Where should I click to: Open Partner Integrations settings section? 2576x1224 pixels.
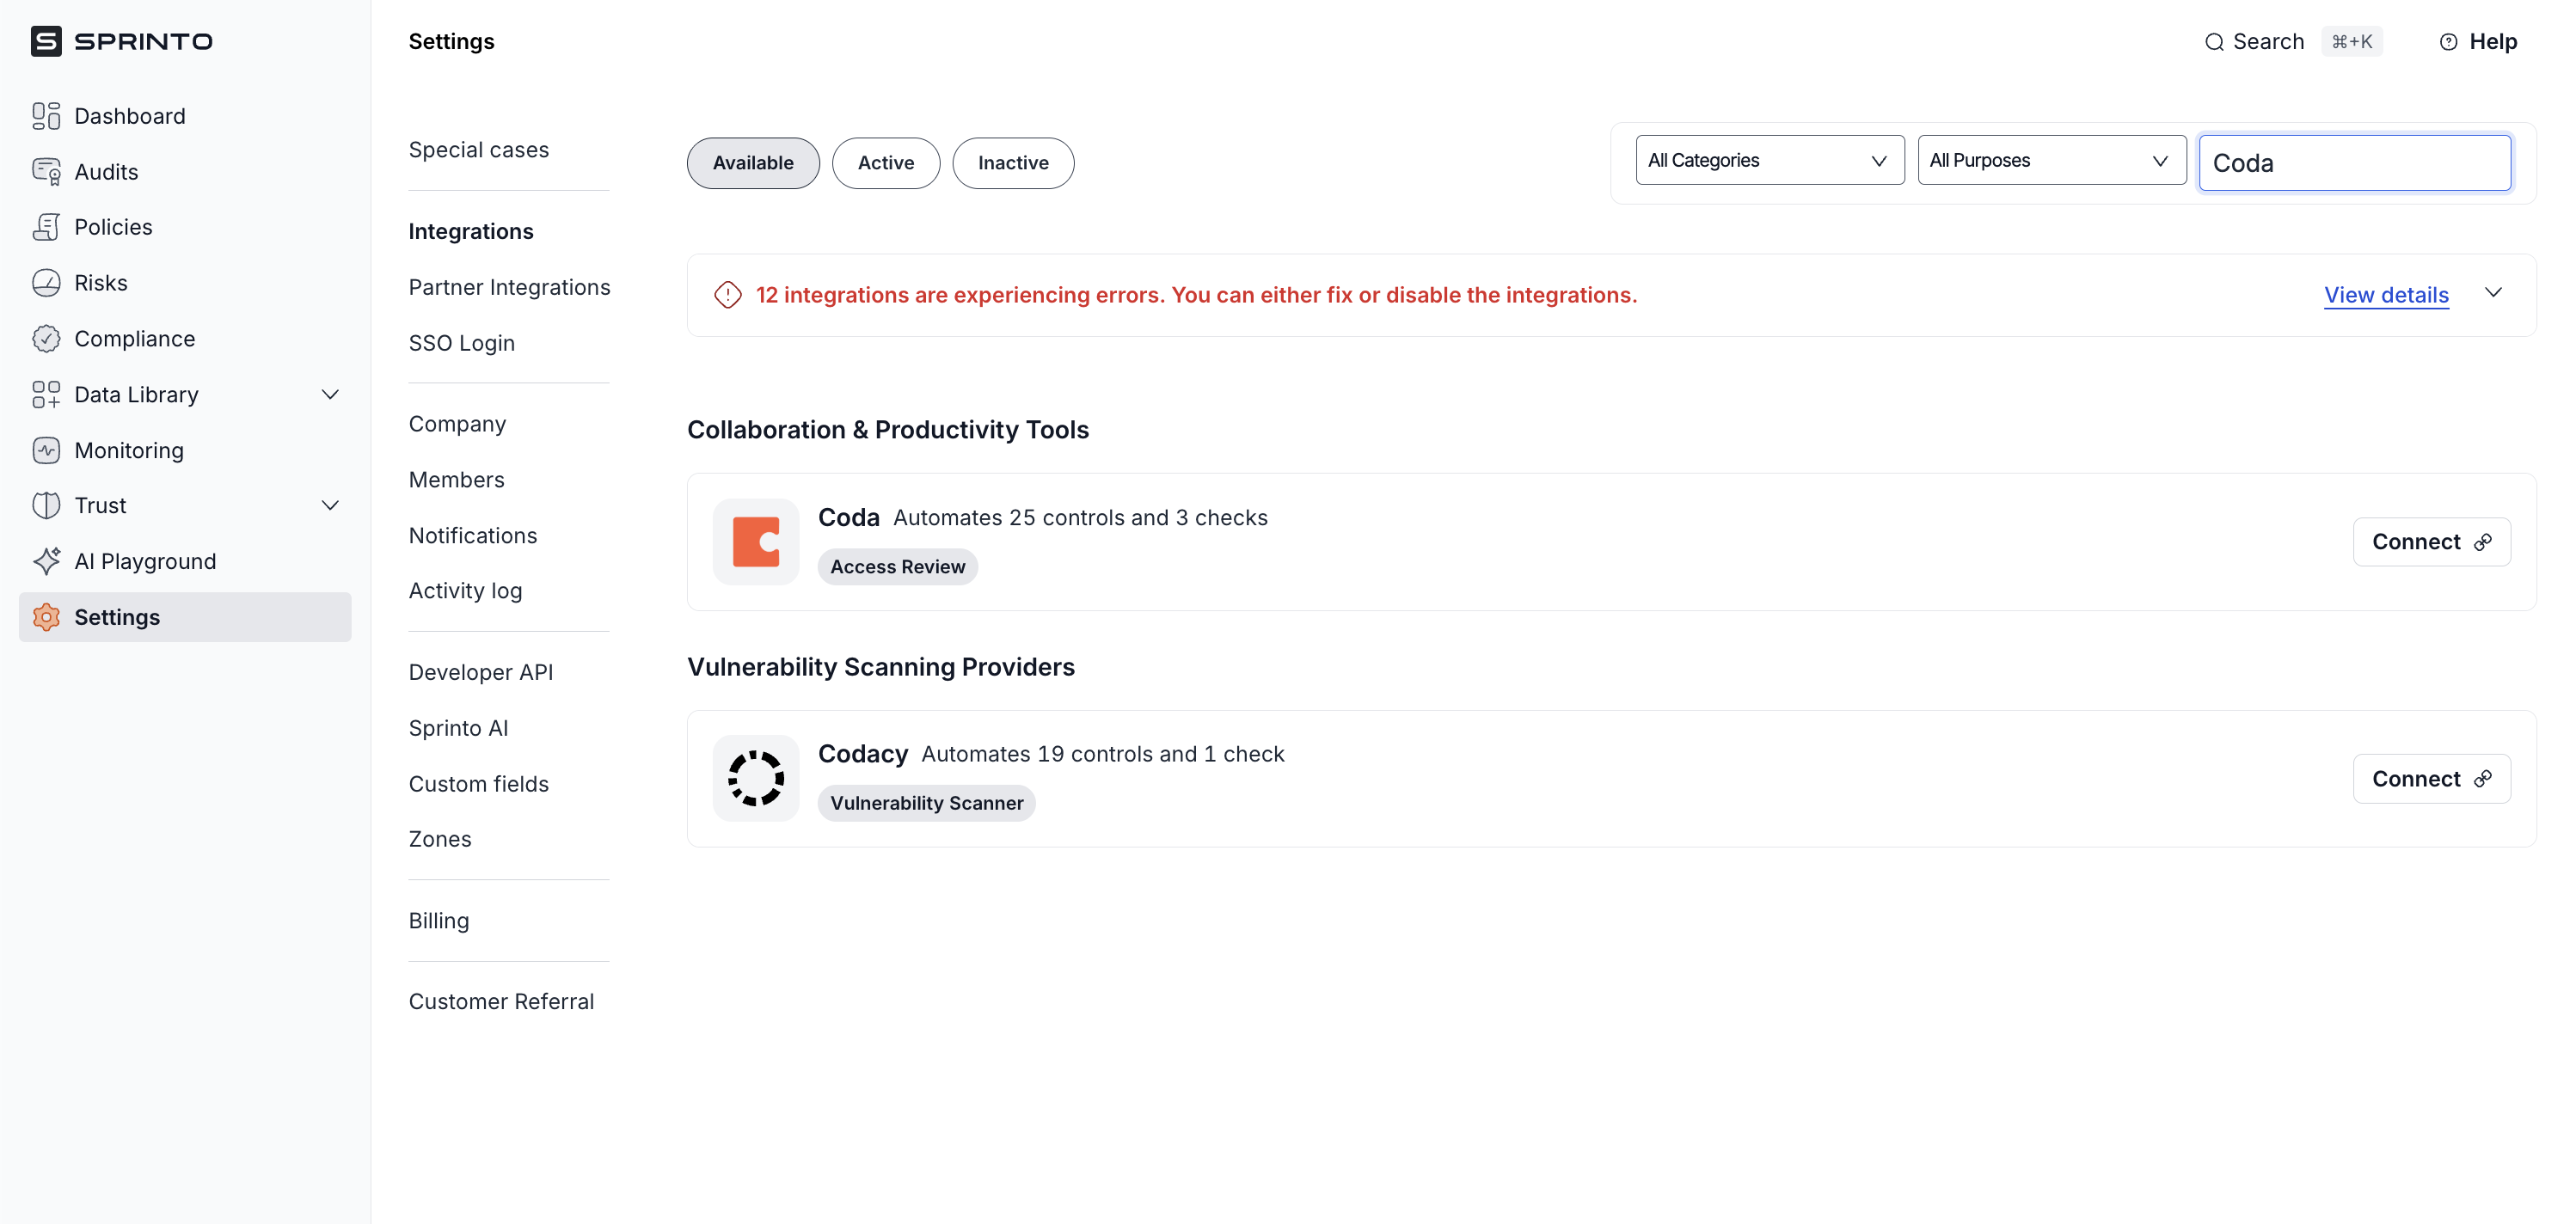pyautogui.click(x=509, y=287)
